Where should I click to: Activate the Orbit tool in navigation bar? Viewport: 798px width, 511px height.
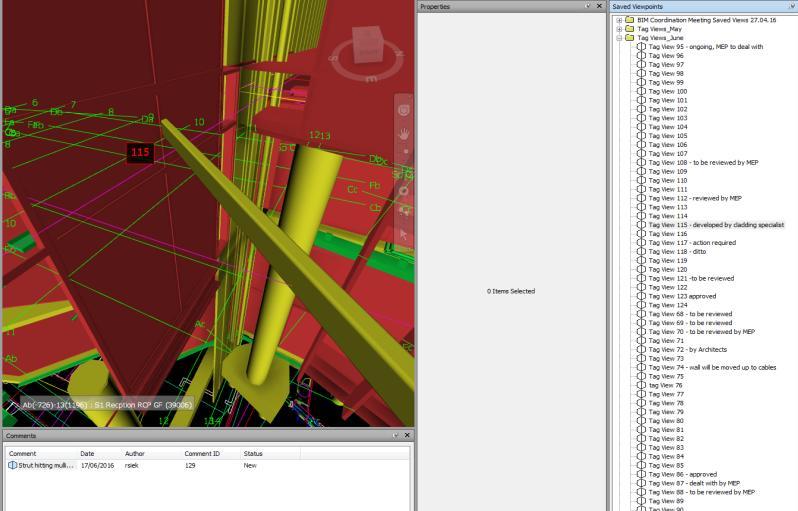point(404,191)
